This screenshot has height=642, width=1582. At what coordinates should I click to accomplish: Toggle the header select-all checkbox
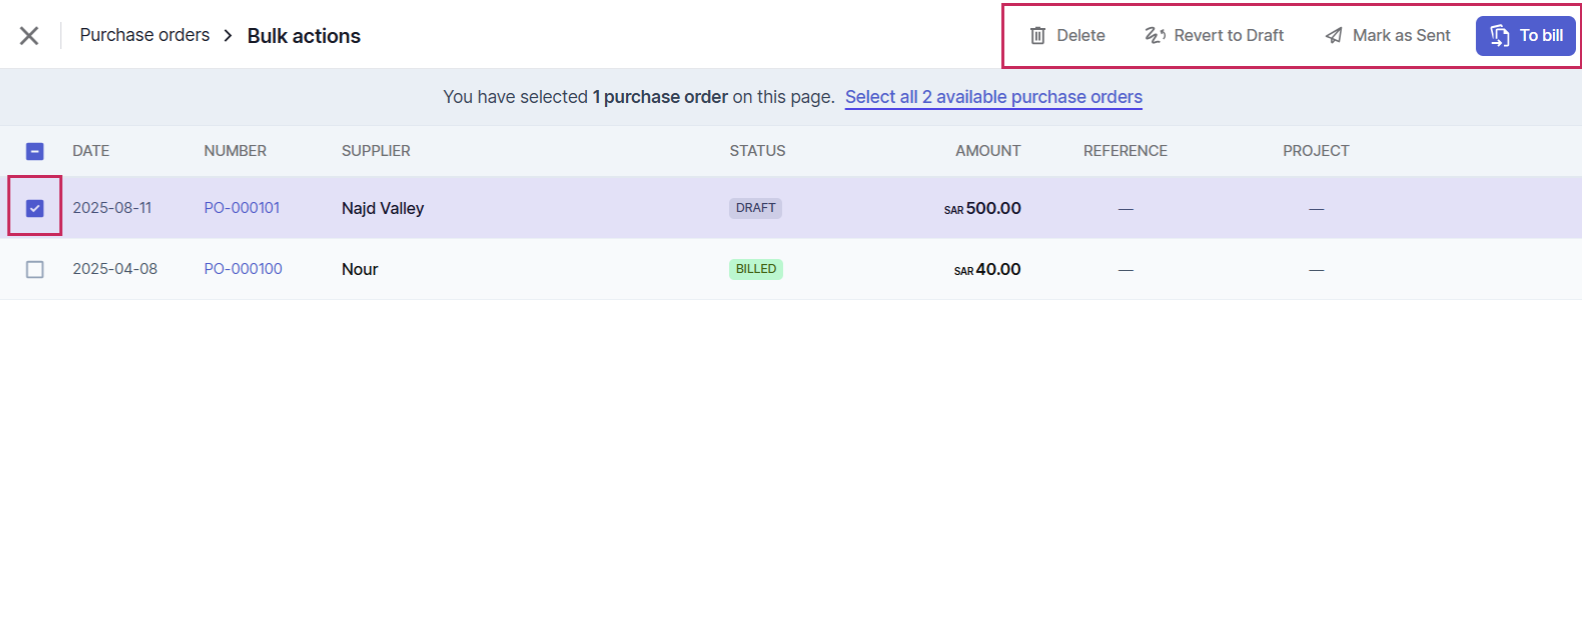35,151
